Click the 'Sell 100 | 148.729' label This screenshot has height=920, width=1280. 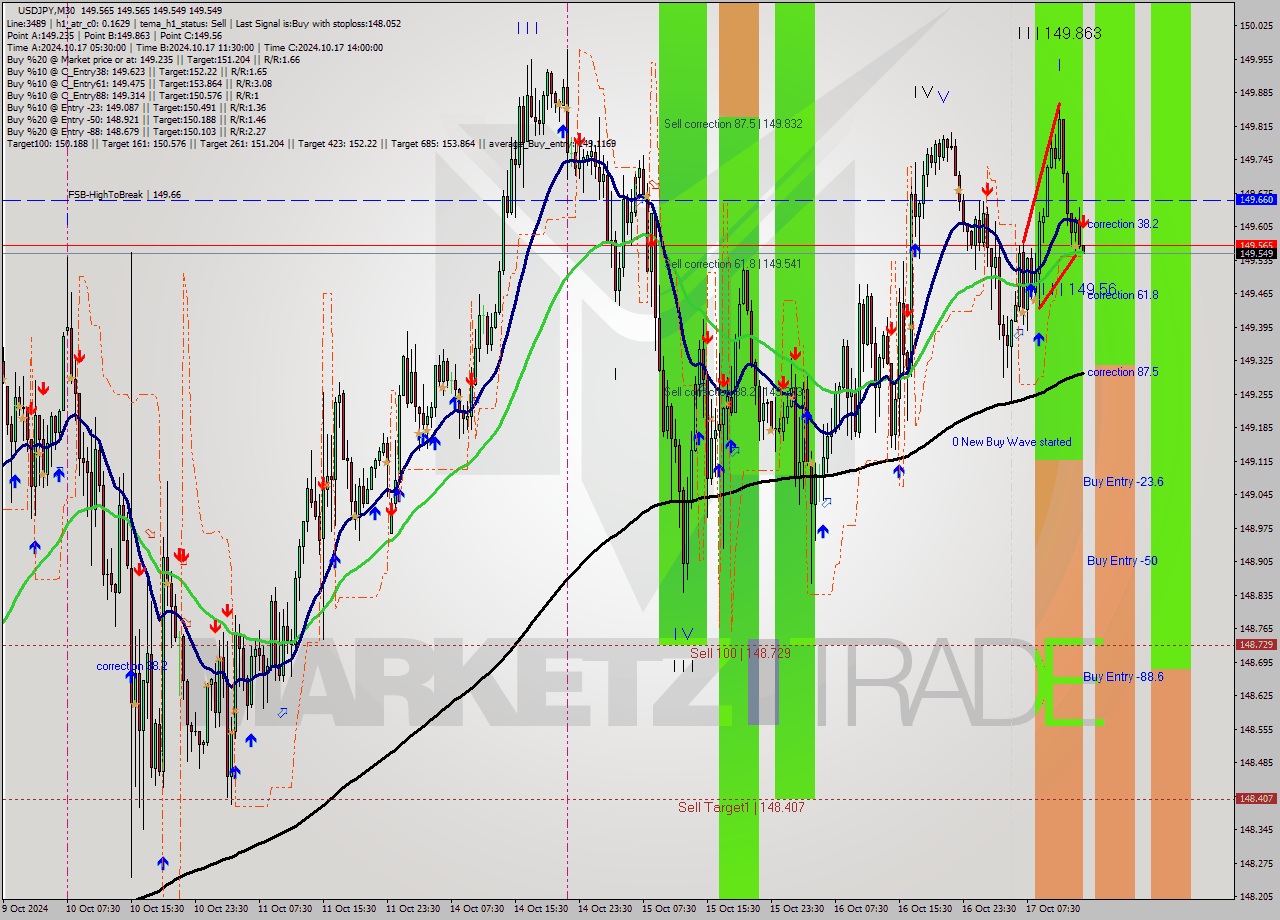[x=740, y=653]
